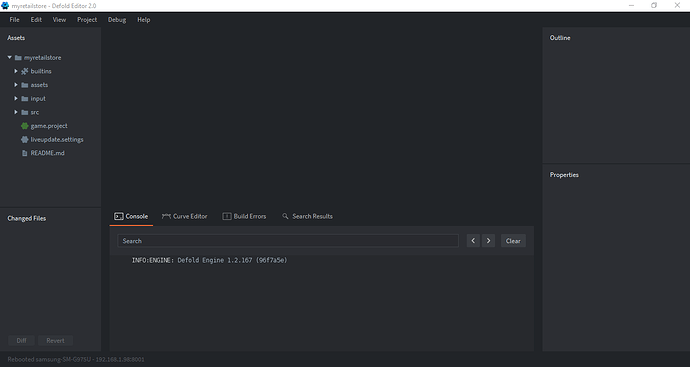Click the src folder icon
The height and width of the screenshot is (367, 690).
coord(25,112)
